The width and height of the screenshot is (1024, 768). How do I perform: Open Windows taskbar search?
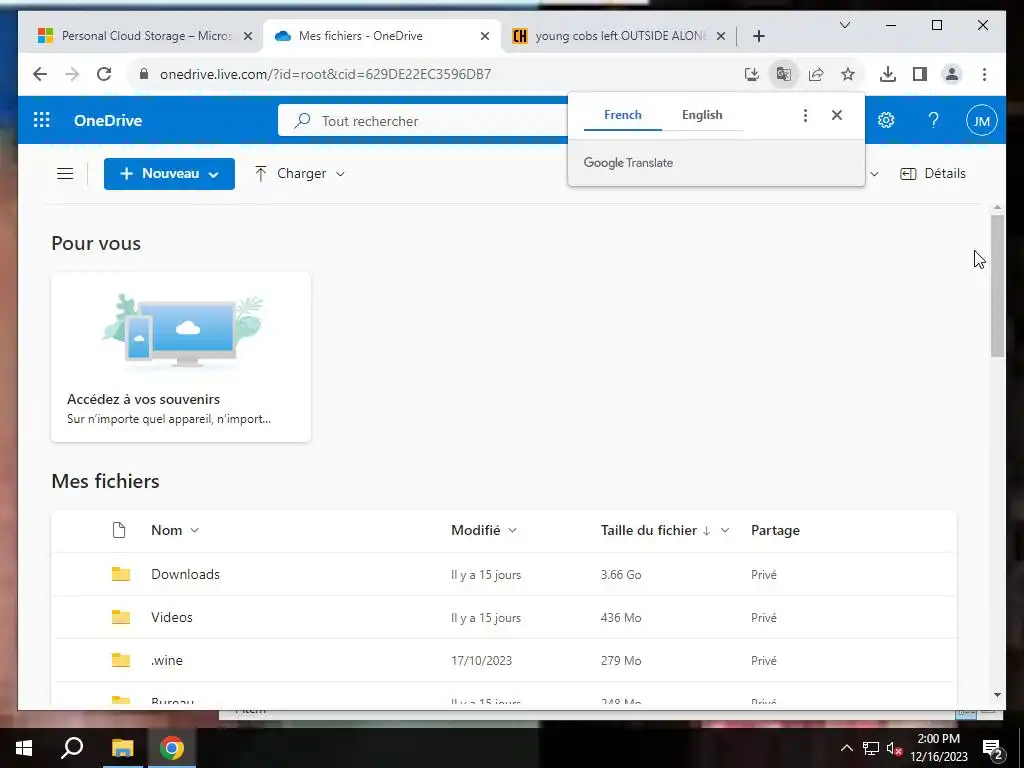pos(72,748)
